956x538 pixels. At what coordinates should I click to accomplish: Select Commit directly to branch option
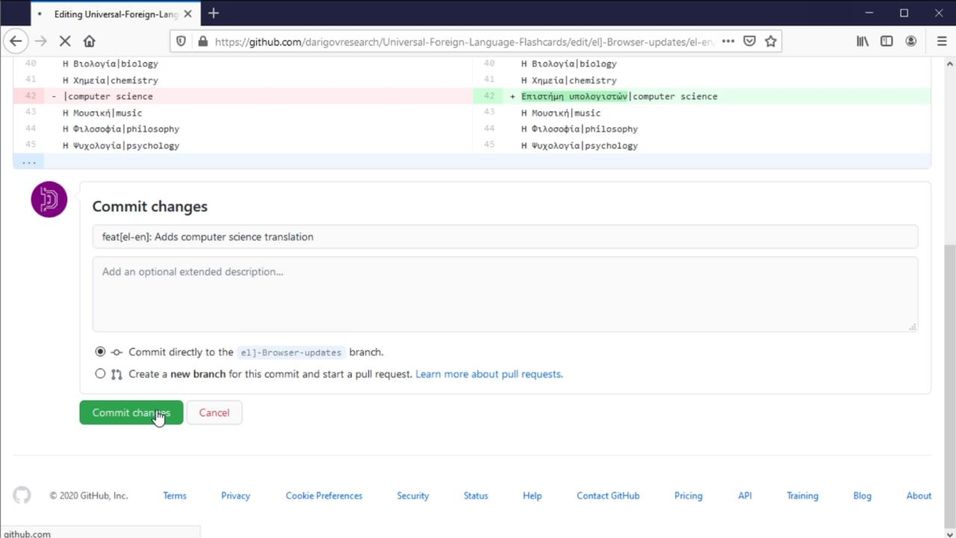click(100, 352)
